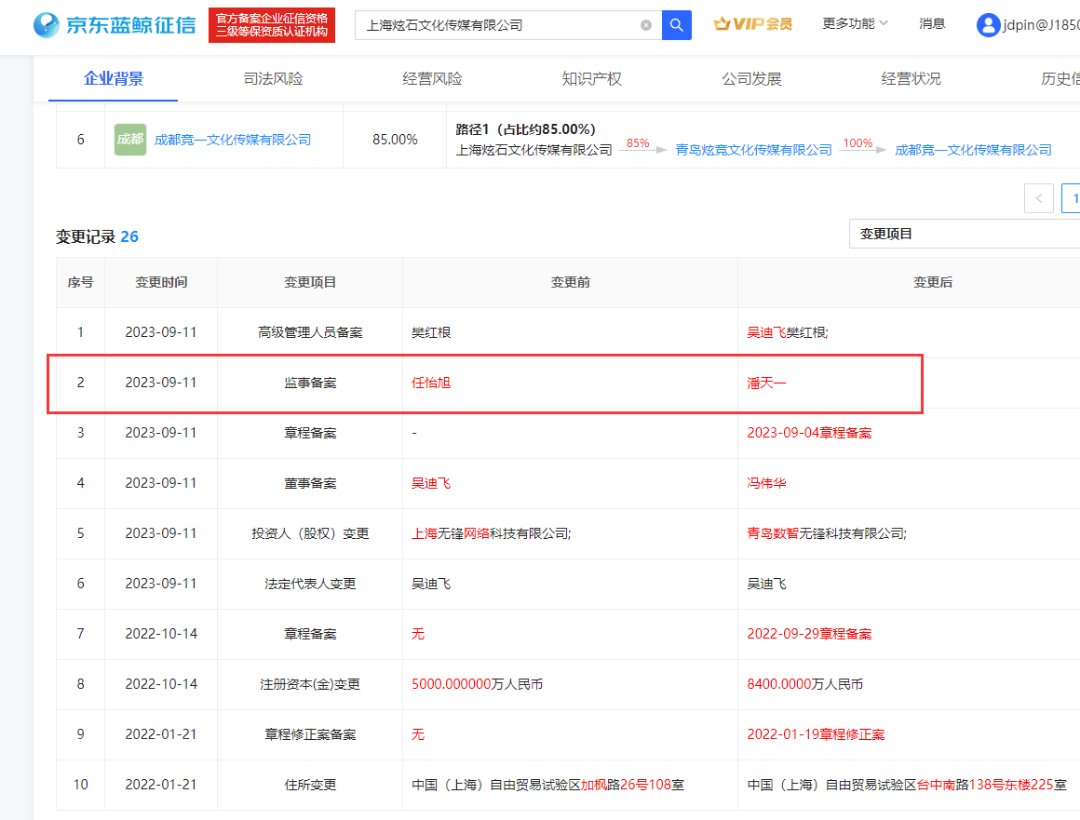Open the VIP会员 crown link
The width and height of the screenshot is (1080, 820).
(753, 24)
